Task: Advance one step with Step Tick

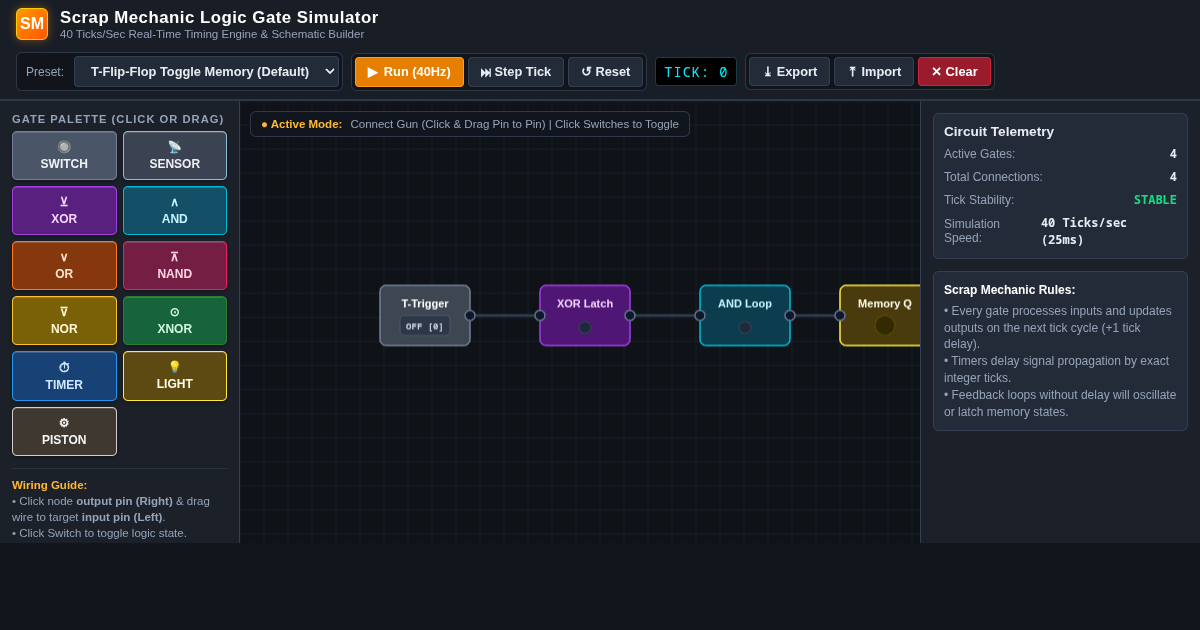Action: (x=516, y=72)
